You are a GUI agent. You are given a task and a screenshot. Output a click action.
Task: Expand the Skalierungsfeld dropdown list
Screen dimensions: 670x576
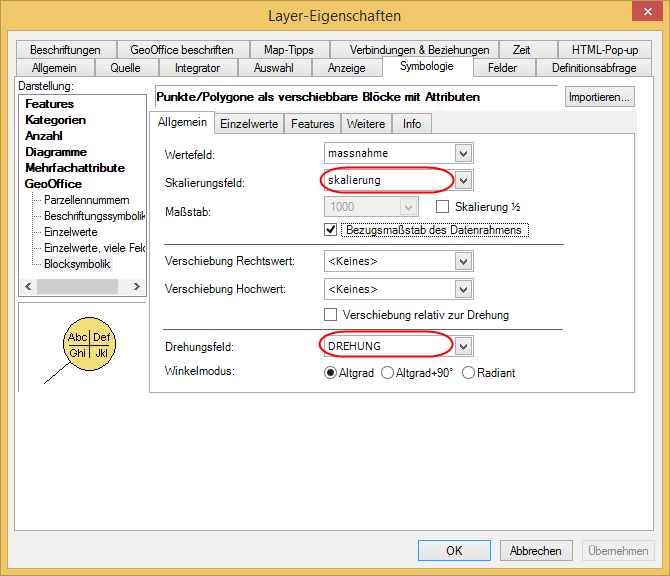pos(462,180)
